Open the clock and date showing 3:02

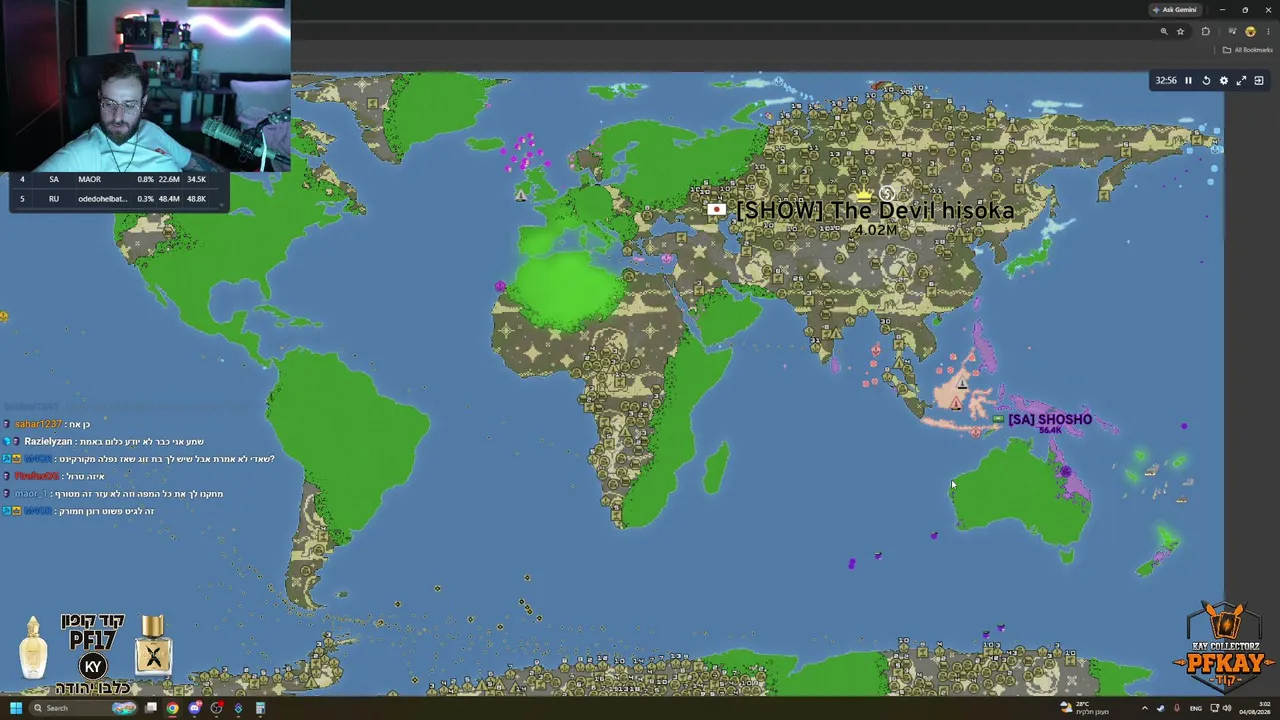click(x=1255, y=708)
